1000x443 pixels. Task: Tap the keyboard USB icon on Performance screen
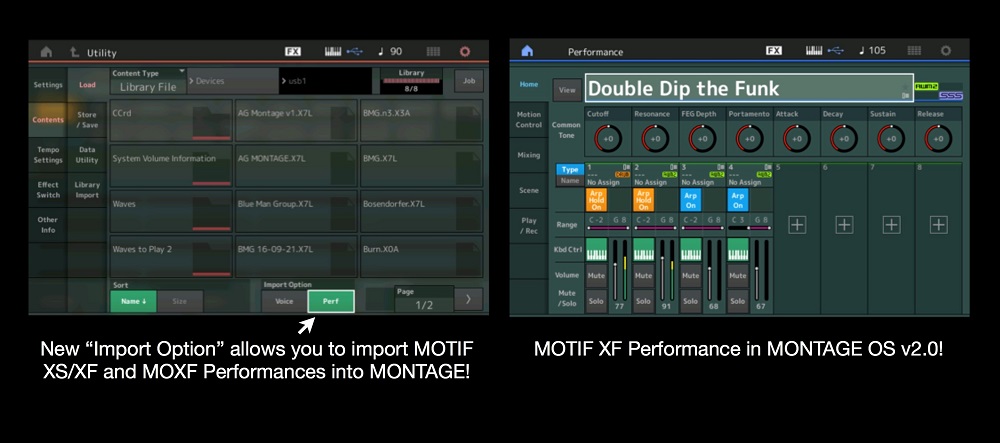(x=823, y=51)
